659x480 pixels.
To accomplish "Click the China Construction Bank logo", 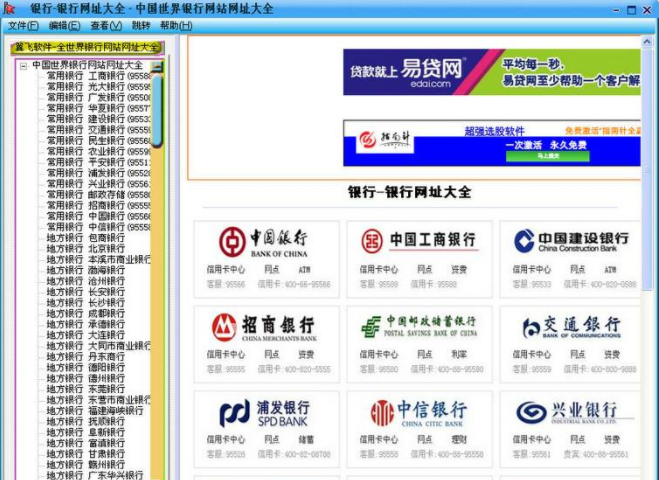I will click(571, 241).
